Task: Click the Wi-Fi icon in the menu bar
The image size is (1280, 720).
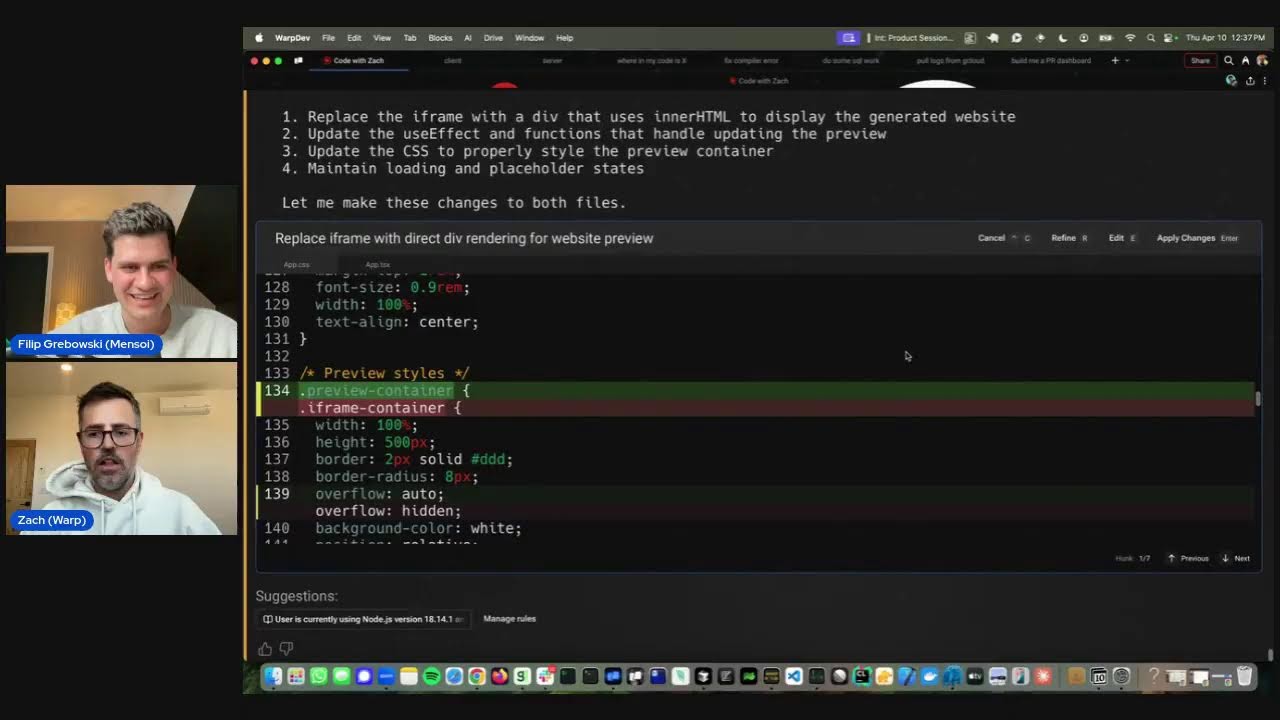Action: coord(1130,38)
